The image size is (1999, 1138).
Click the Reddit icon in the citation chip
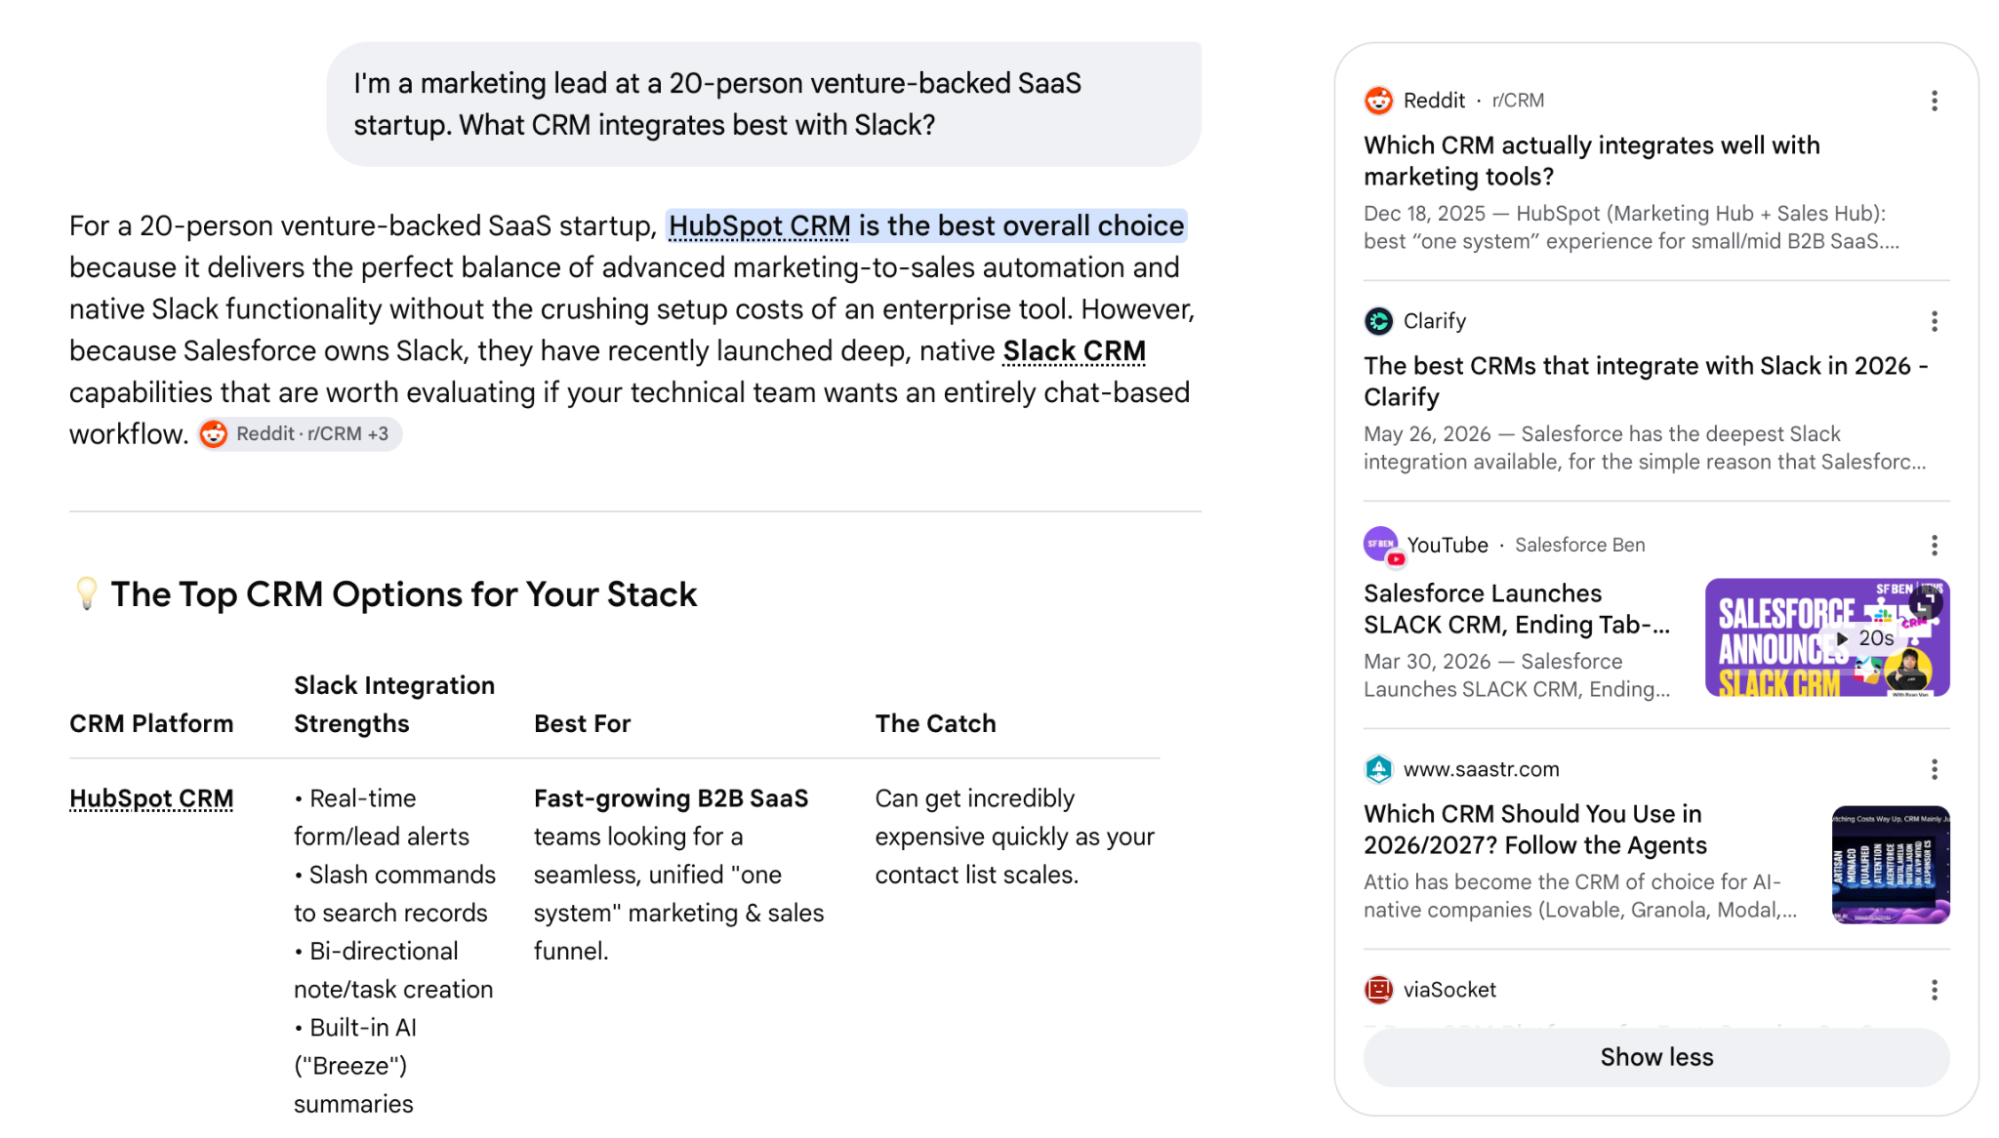coord(213,434)
